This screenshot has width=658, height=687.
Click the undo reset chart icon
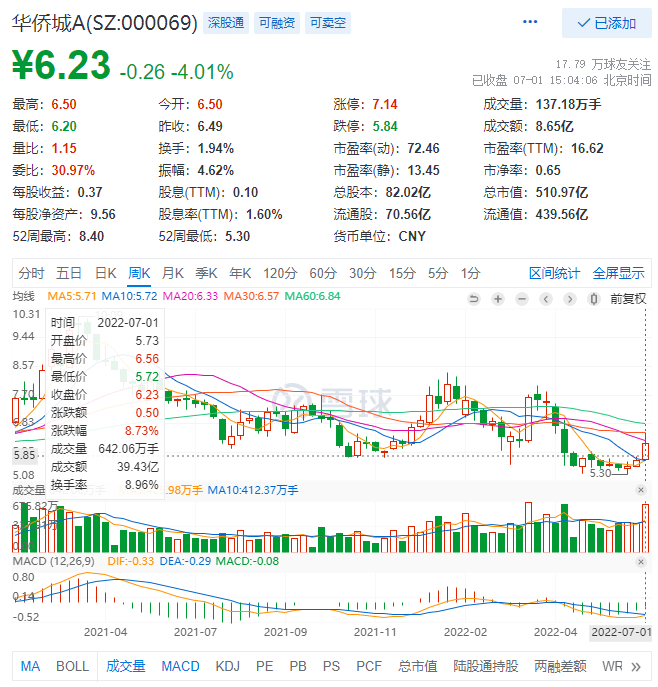pos(474,299)
